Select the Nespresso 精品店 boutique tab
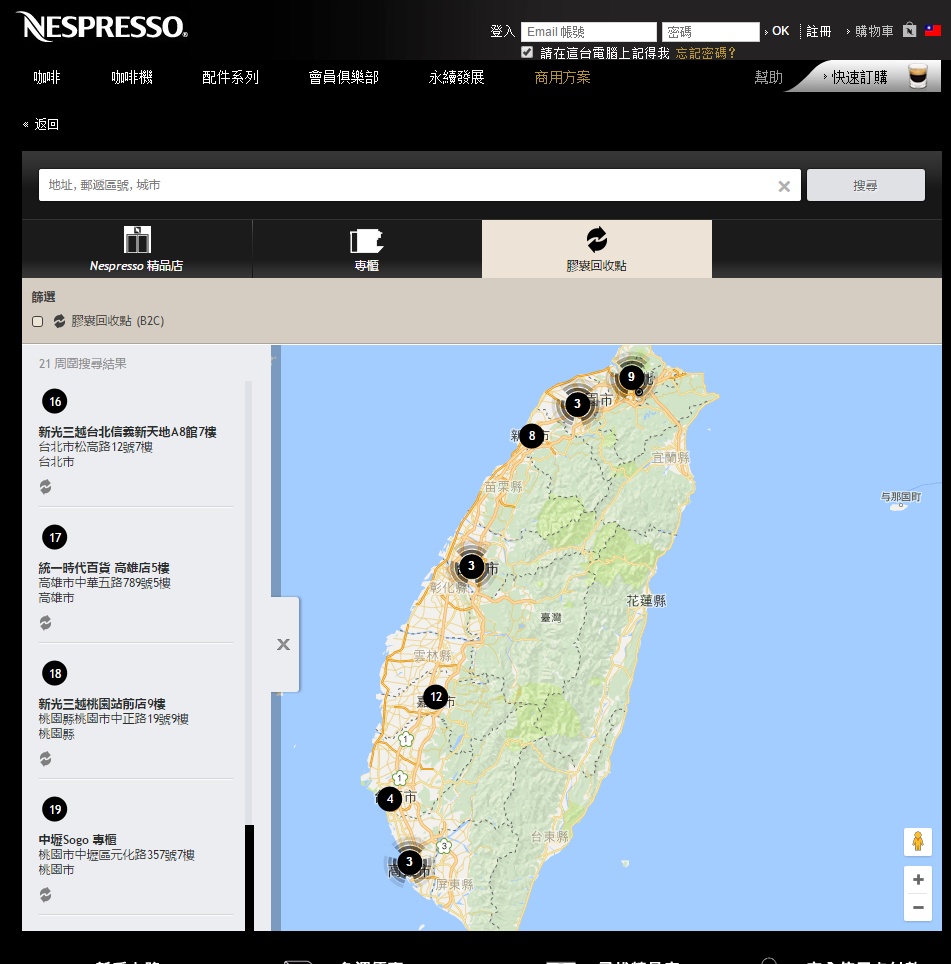The image size is (951, 964). [x=137, y=249]
